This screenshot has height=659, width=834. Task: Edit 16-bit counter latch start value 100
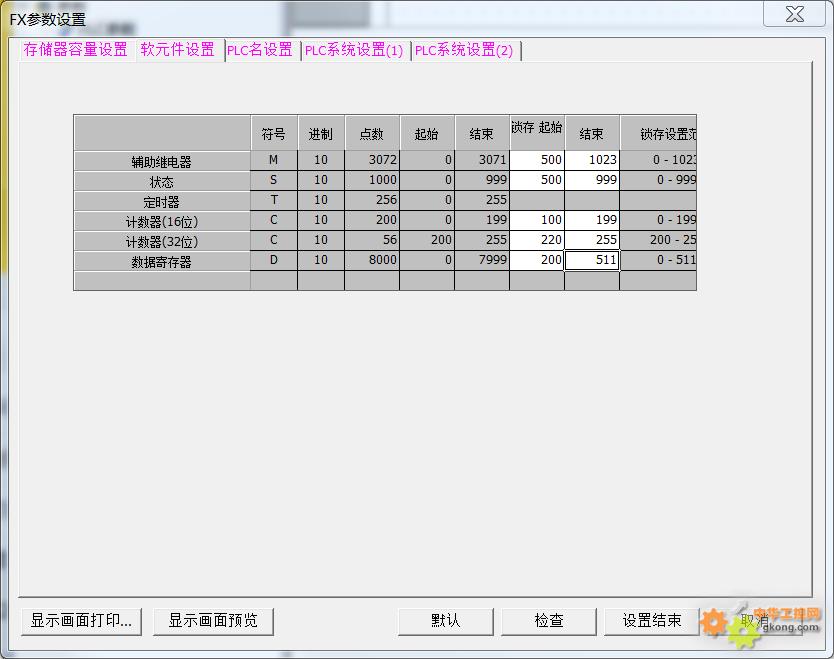[537, 220]
